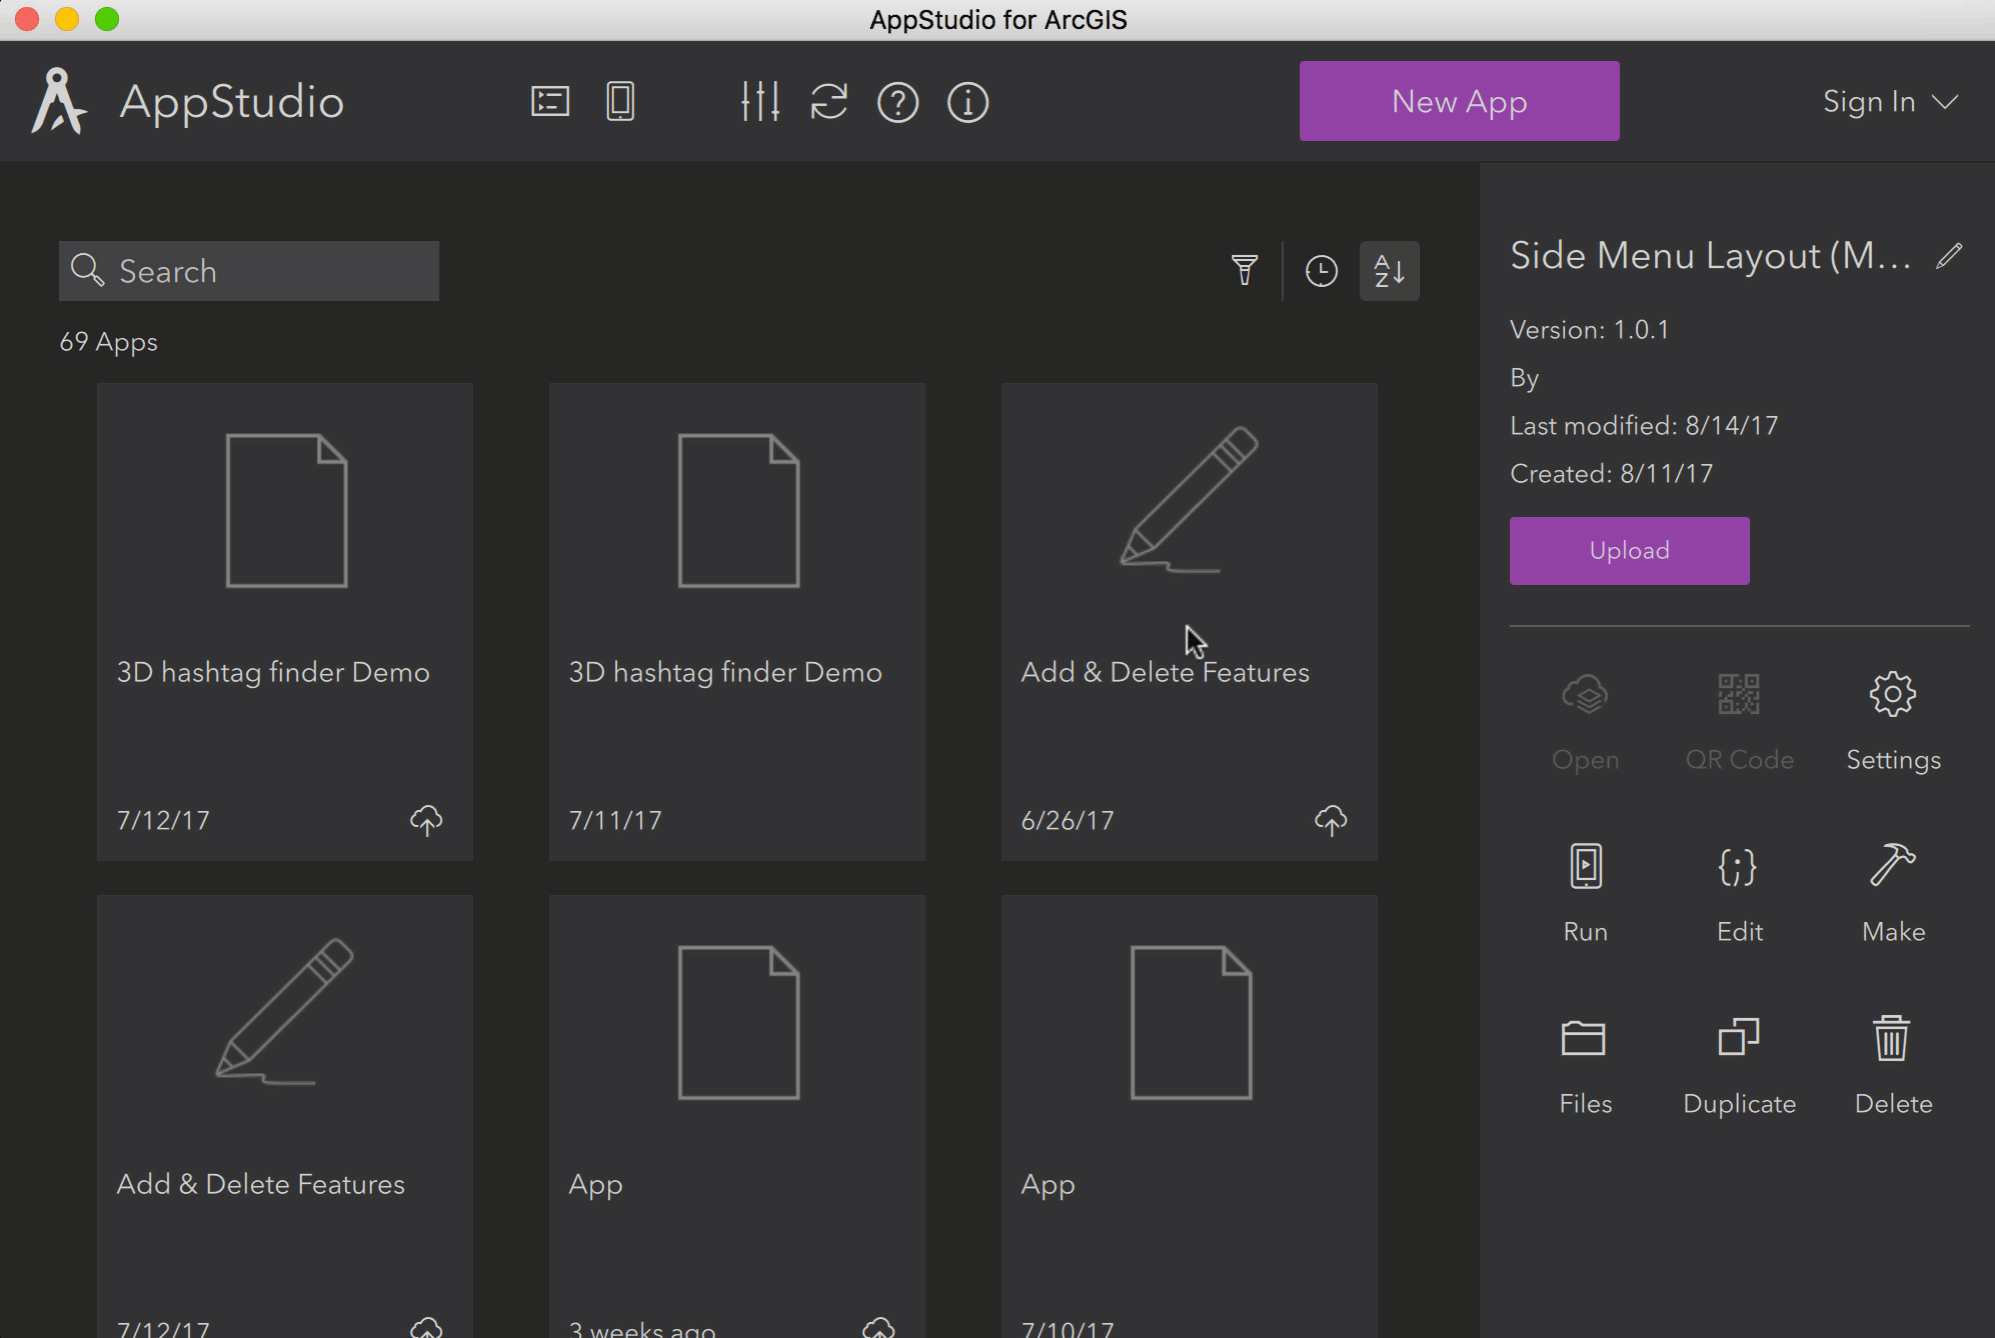
Task: Click the mobile device player icon
Action: coord(620,102)
